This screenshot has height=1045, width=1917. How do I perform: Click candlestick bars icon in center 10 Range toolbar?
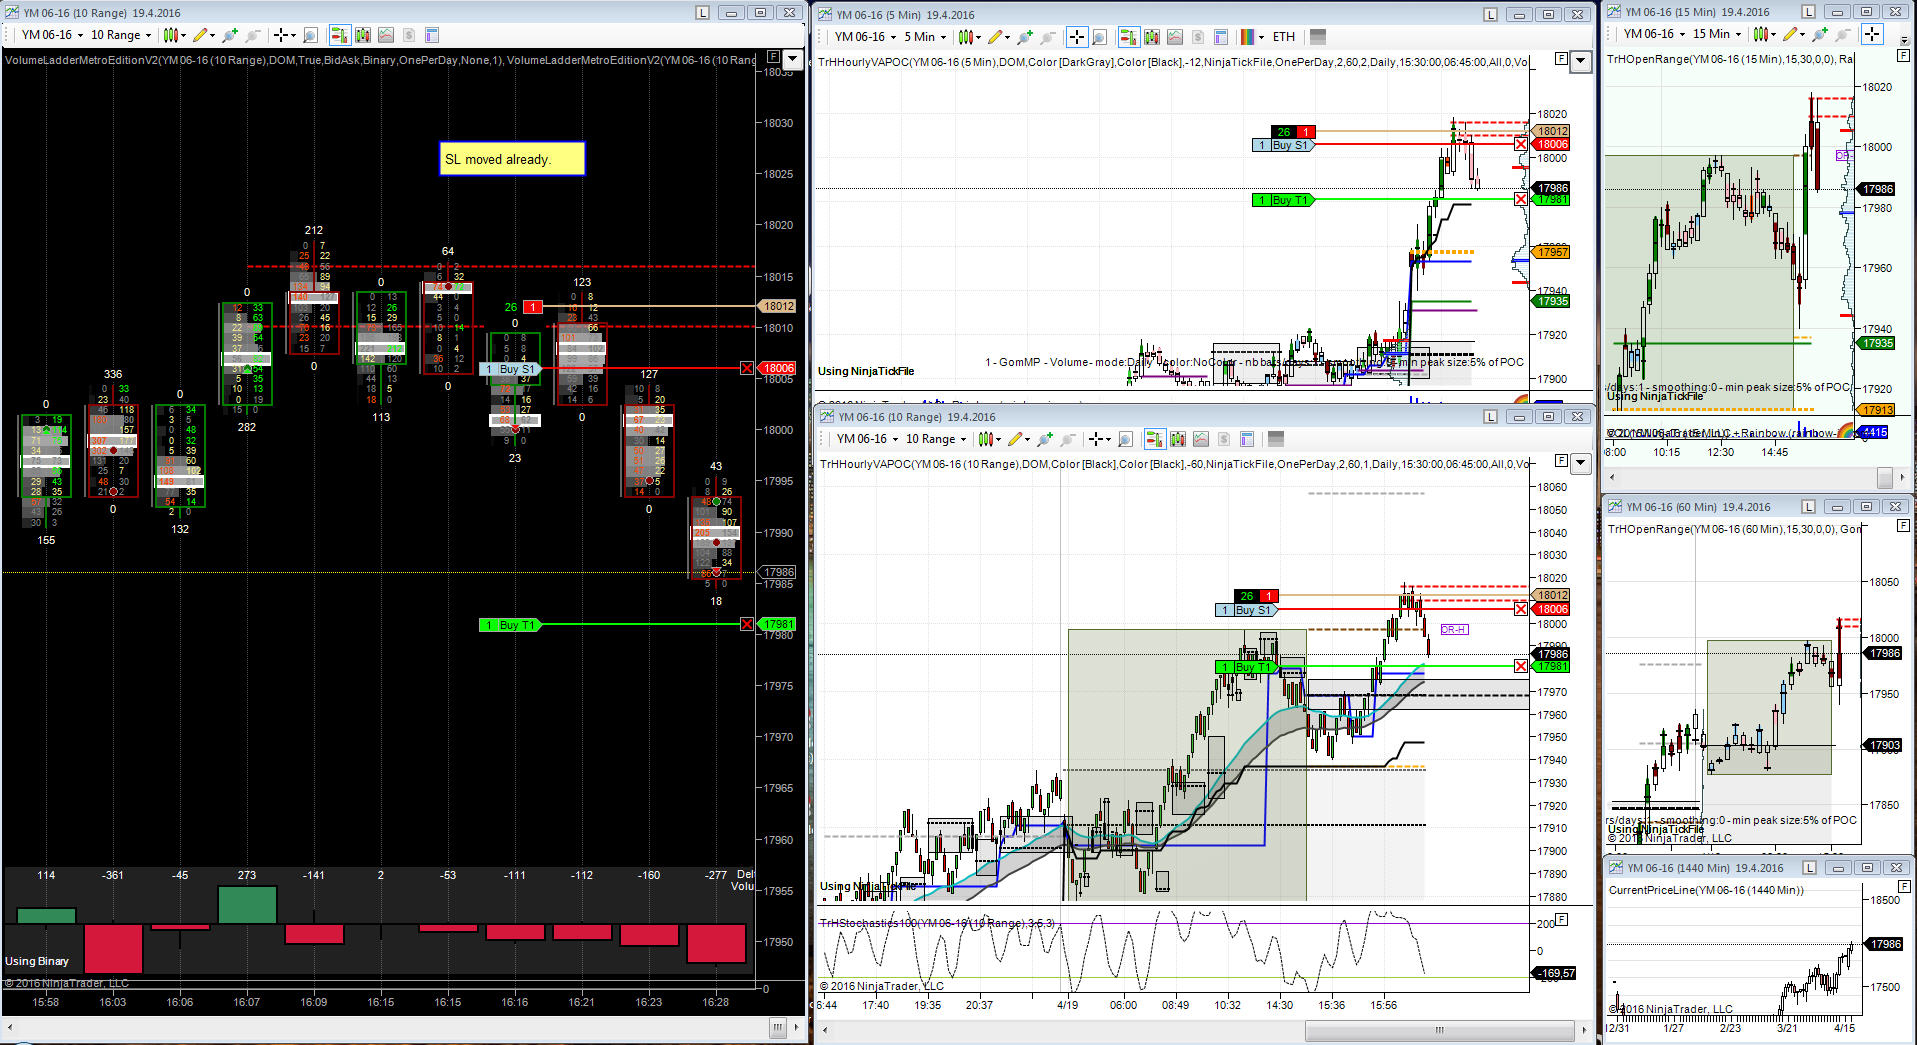pos(1178,439)
